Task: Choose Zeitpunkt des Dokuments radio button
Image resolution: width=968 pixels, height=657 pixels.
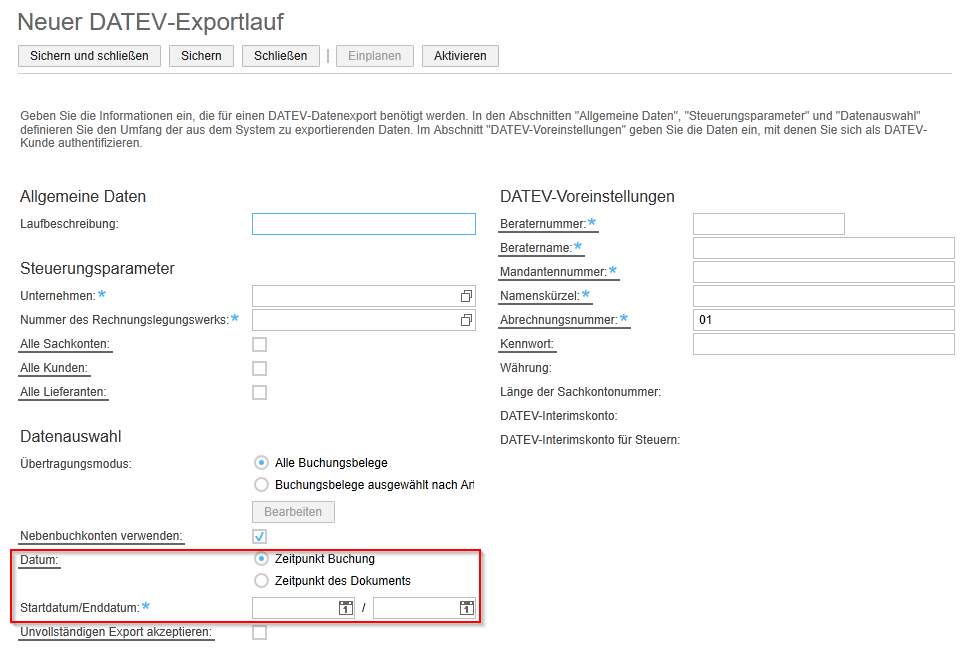Action: coord(261,581)
